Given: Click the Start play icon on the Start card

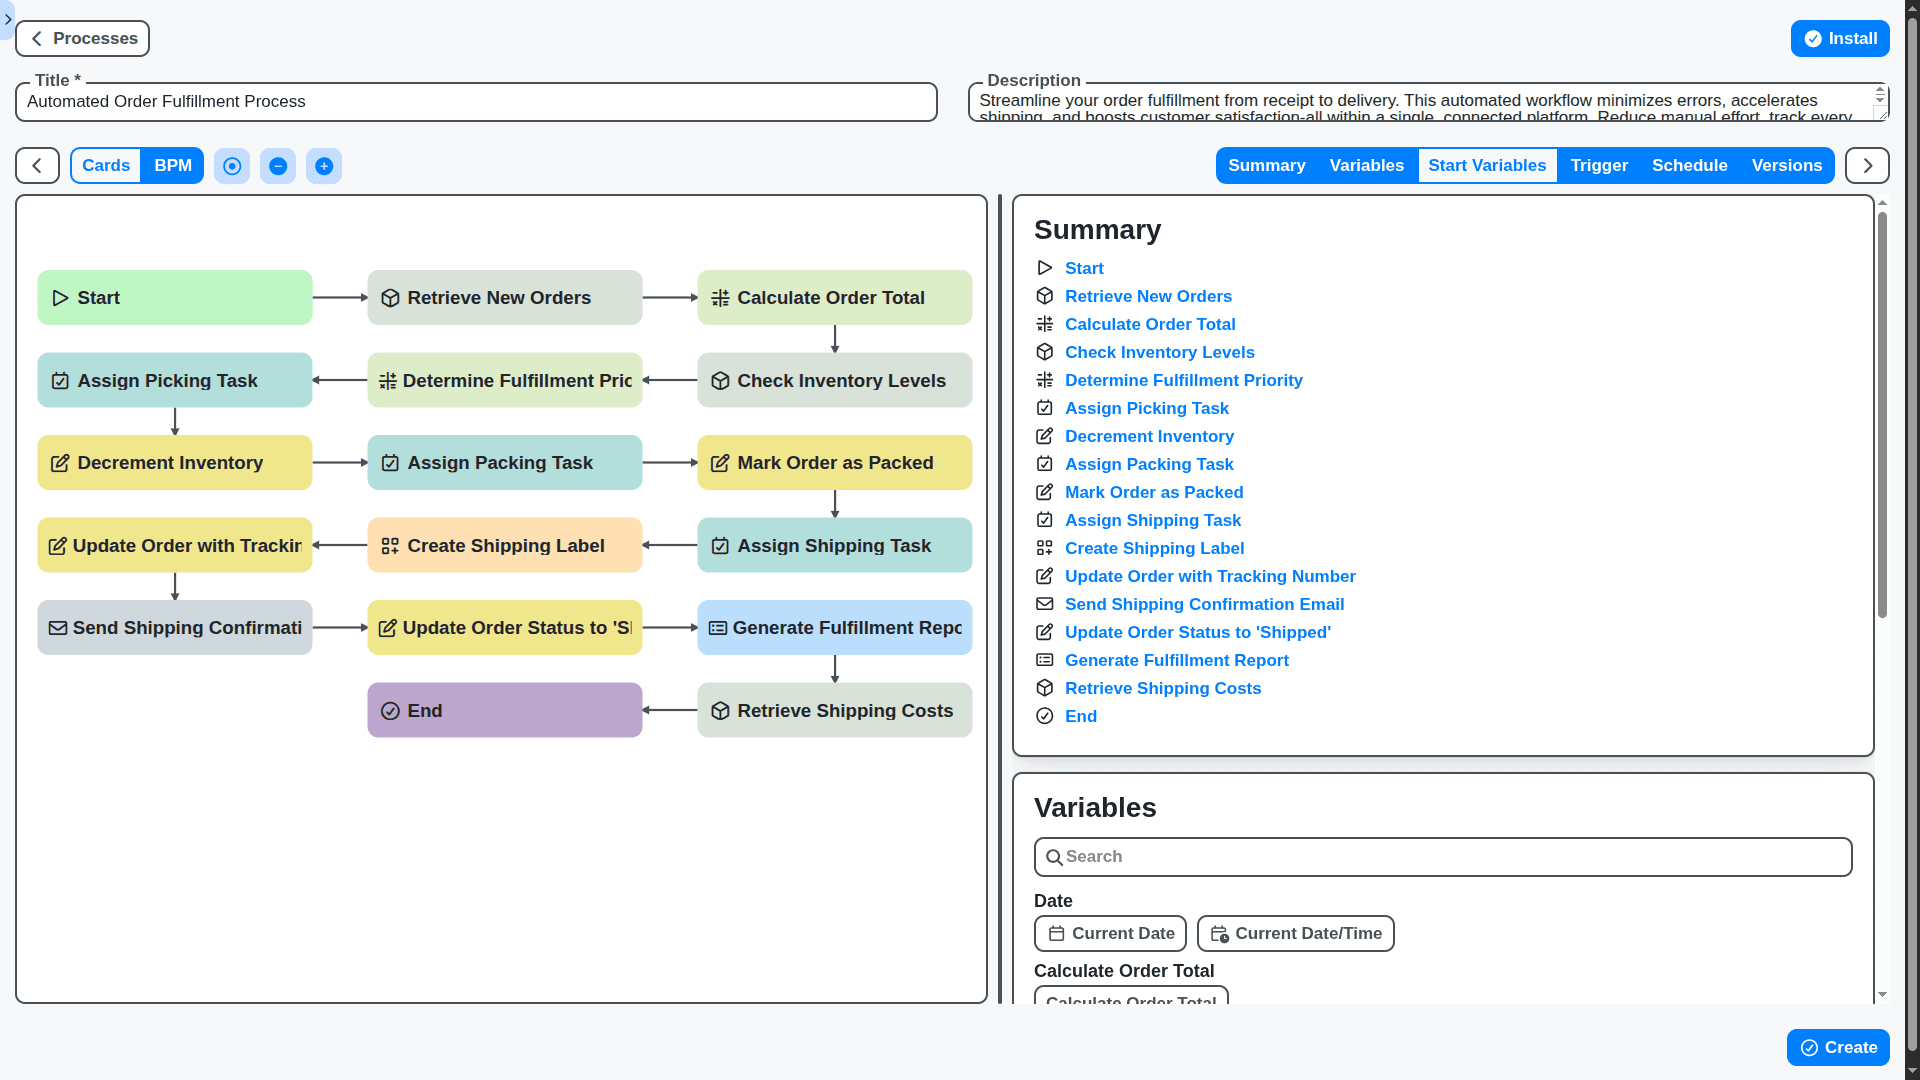Looking at the screenshot, I should point(61,297).
